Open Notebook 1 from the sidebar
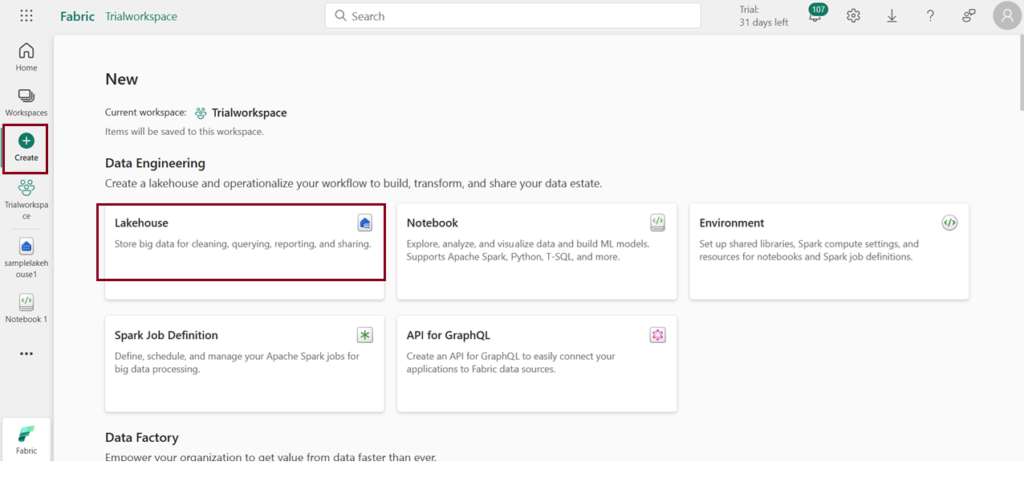This screenshot has height=482, width=1024. (26, 308)
